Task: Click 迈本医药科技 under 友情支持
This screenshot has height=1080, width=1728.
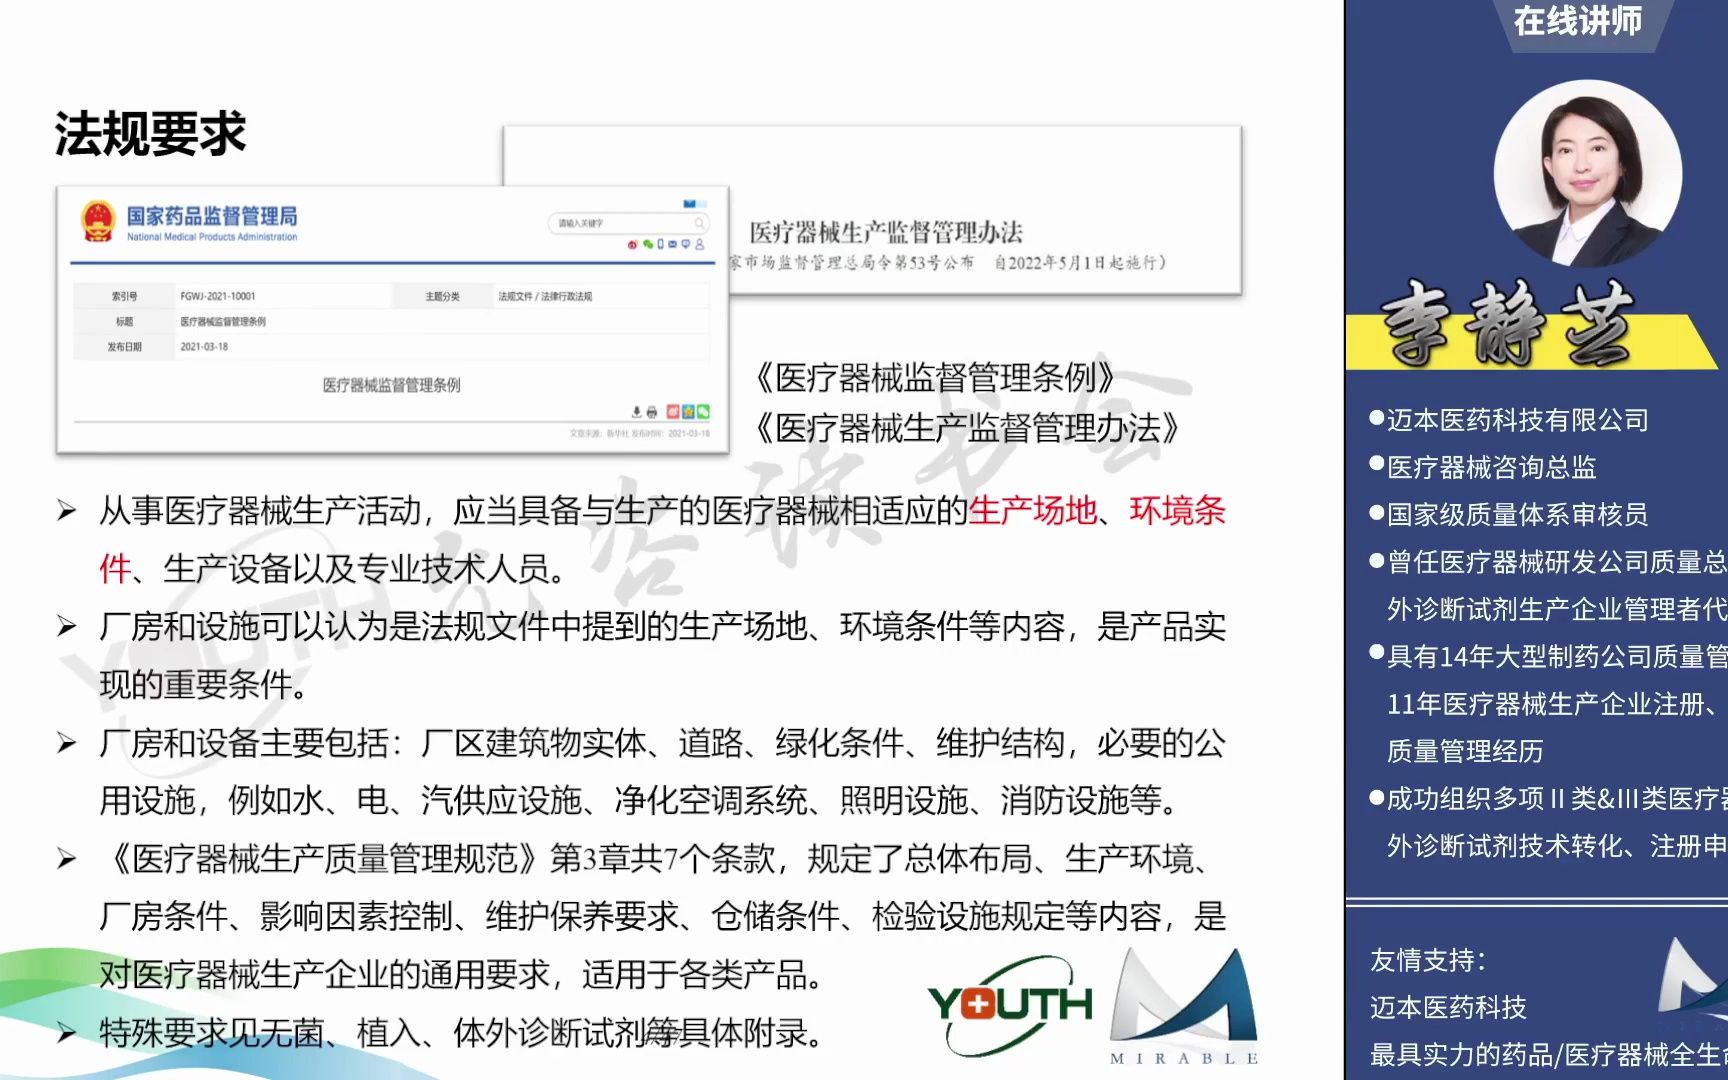Action: pos(1448,1007)
